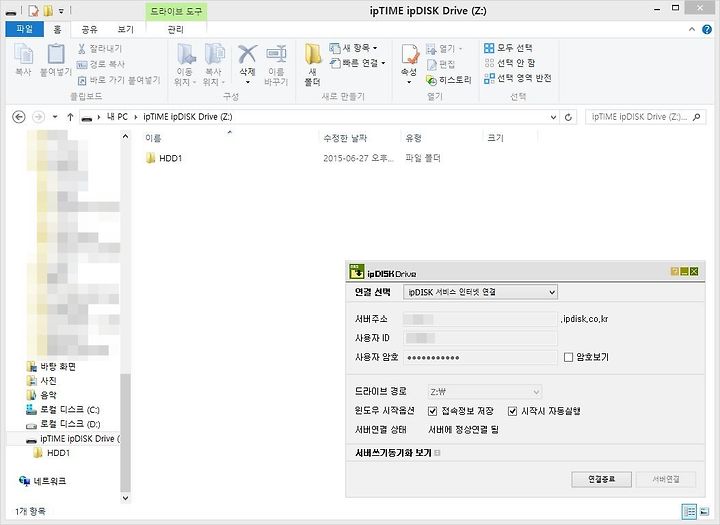
Task: Open recent locations dropdown arrow
Action: pos(55,117)
